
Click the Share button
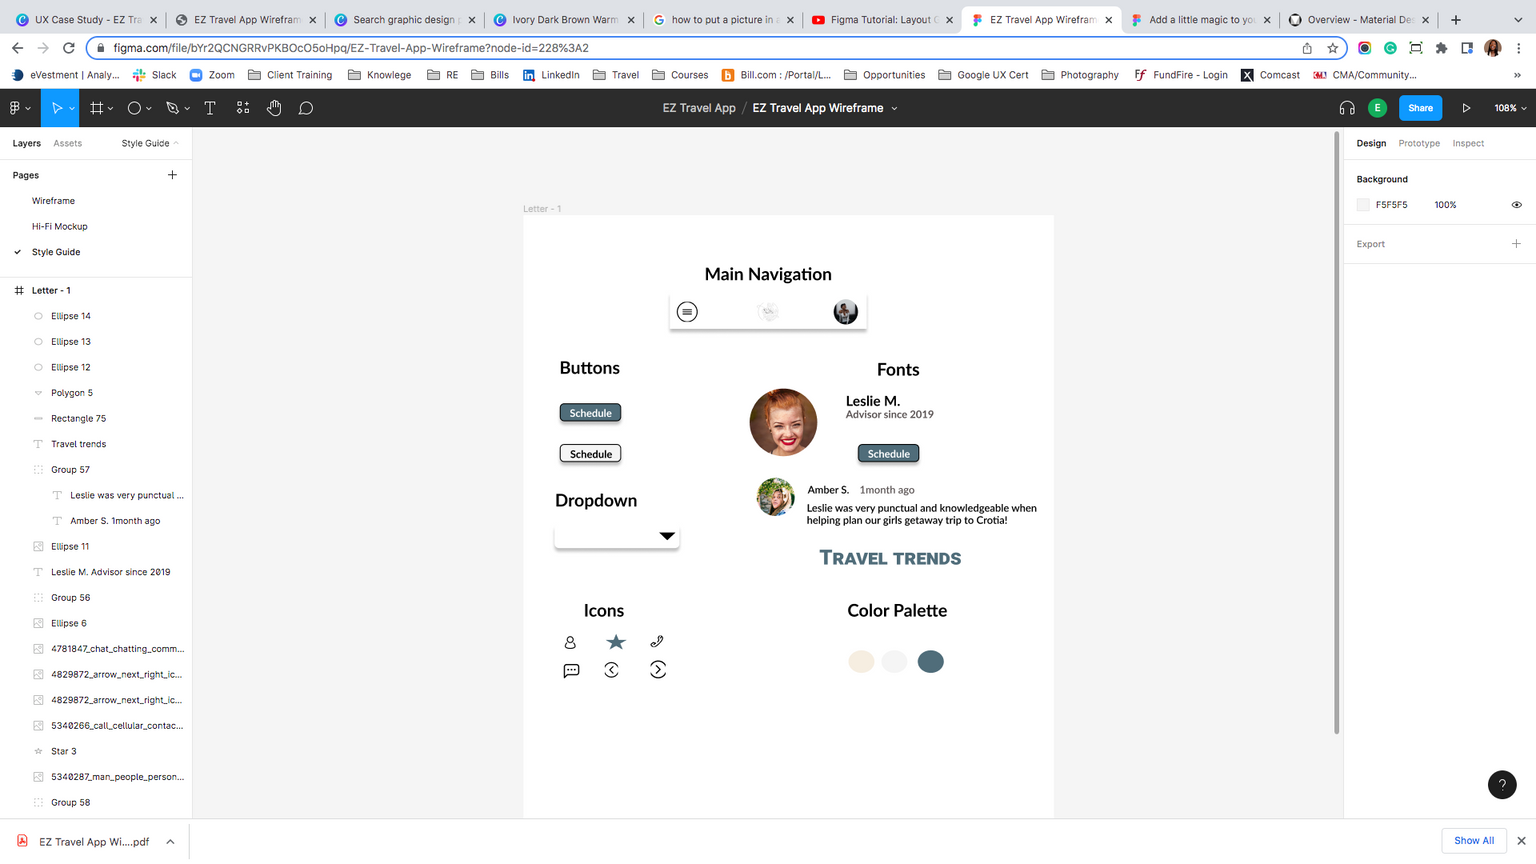pyautogui.click(x=1420, y=108)
